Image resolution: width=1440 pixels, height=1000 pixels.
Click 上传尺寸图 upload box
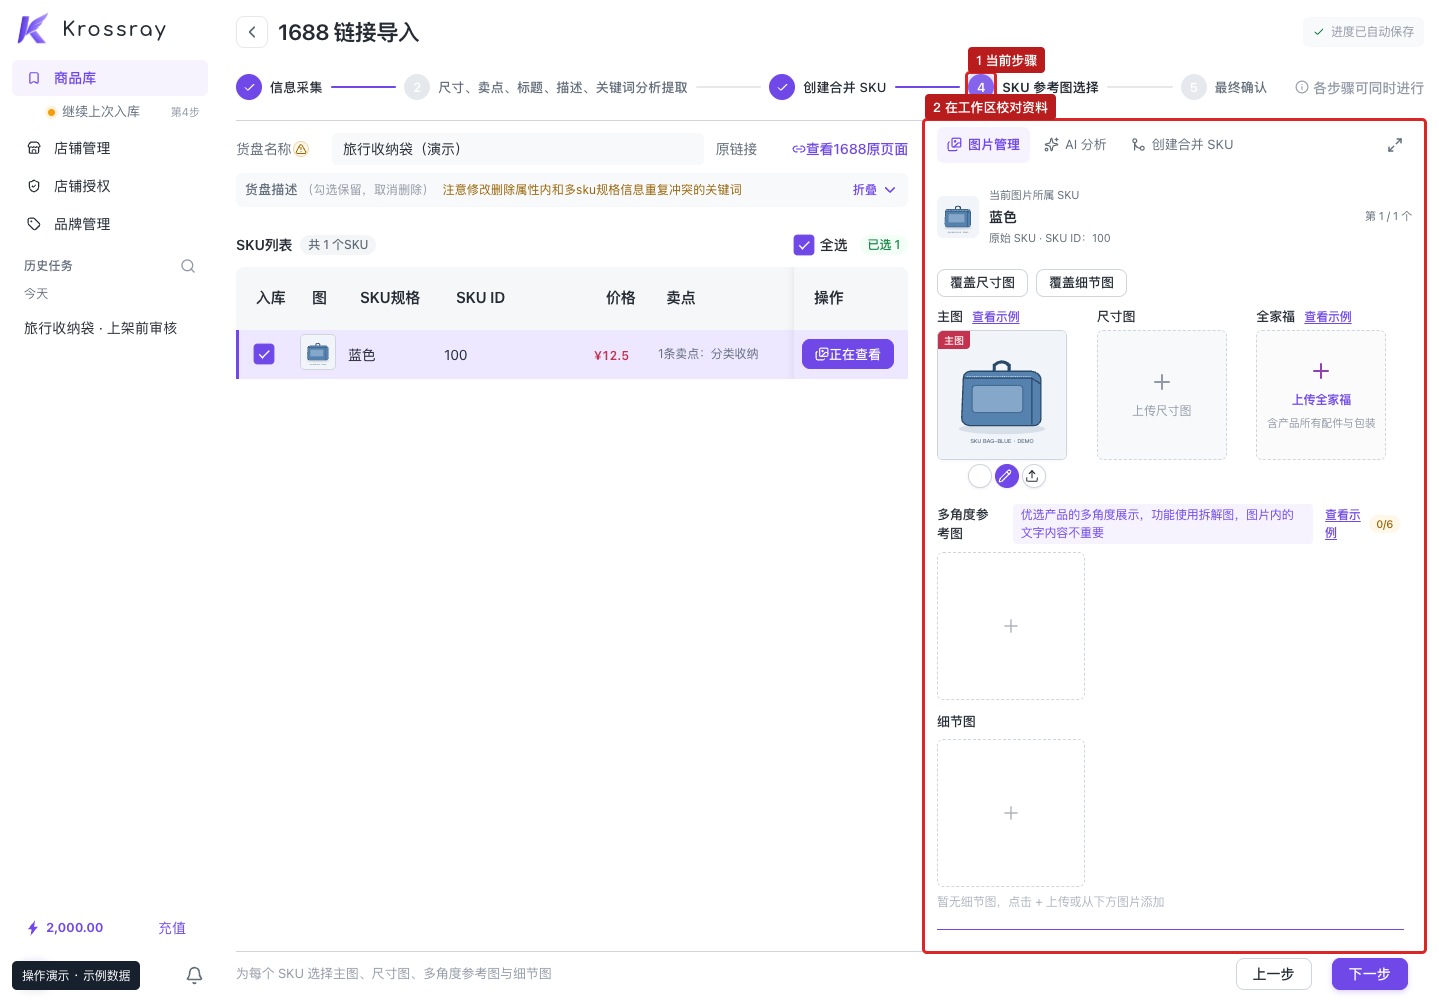1162,395
